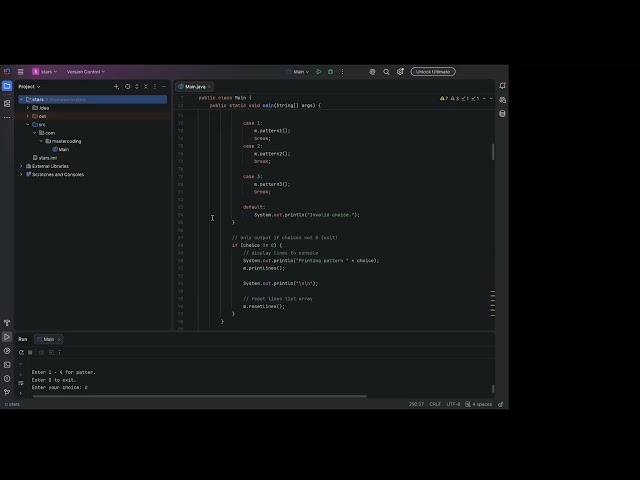The width and height of the screenshot is (640, 480).
Task: Open Problems tool window icon
Action: point(7,378)
